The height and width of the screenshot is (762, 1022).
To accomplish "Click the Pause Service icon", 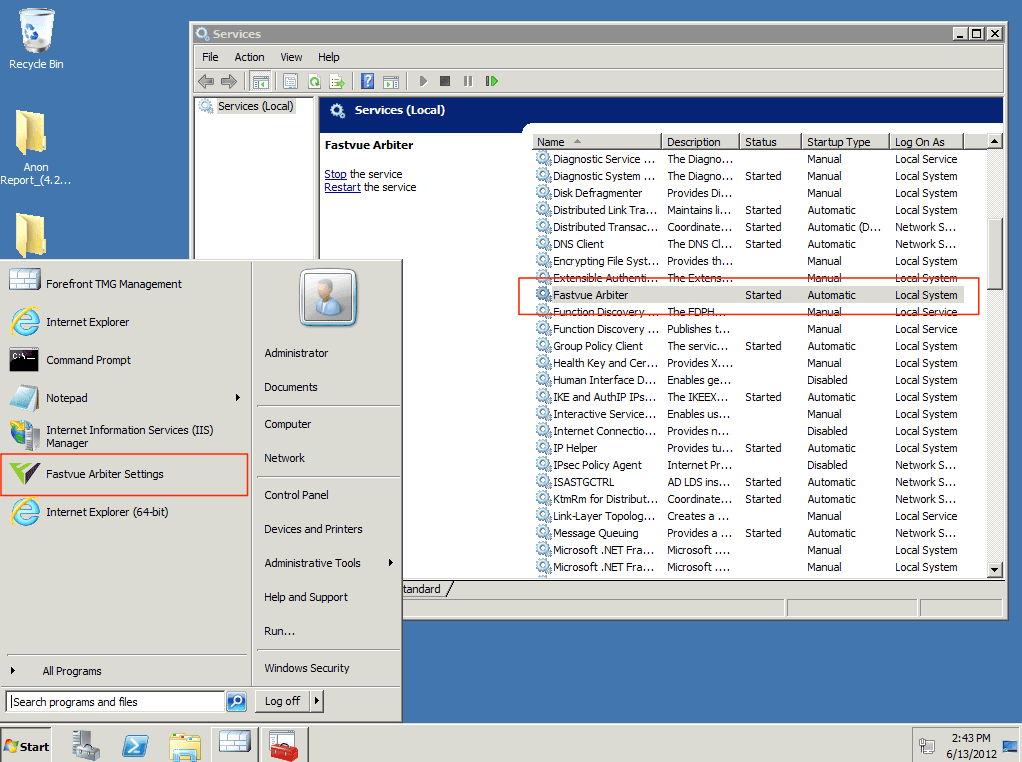I will (x=468, y=81).
